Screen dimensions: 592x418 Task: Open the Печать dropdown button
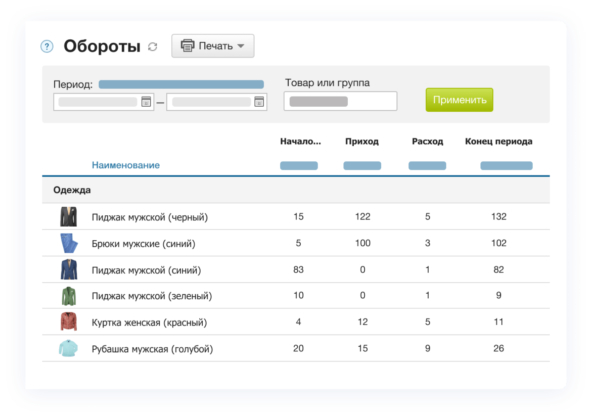[x=213, y=46]
